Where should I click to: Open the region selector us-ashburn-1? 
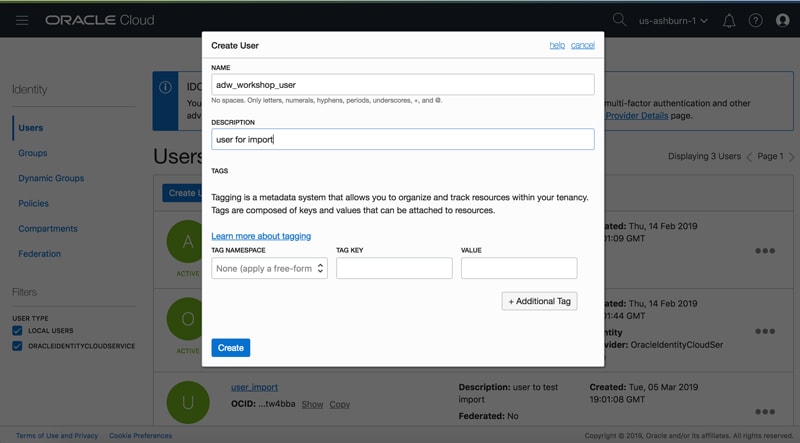click(x=673, y=21)
